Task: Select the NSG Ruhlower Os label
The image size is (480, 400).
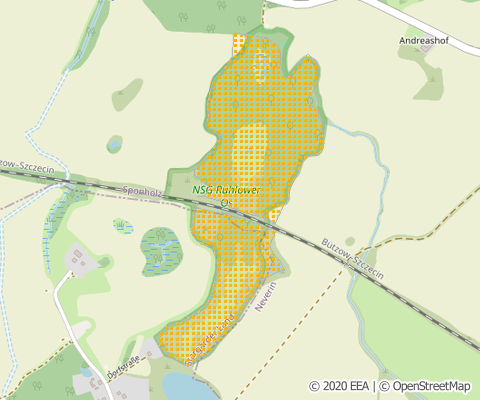Action: (226, 196)
